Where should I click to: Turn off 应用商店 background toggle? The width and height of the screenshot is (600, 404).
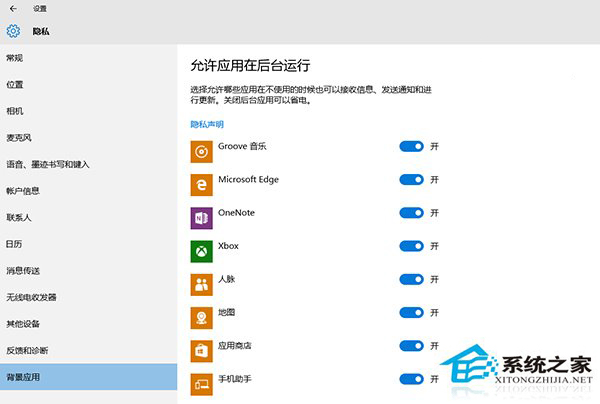pyautogui.click(x=411, y=346)
